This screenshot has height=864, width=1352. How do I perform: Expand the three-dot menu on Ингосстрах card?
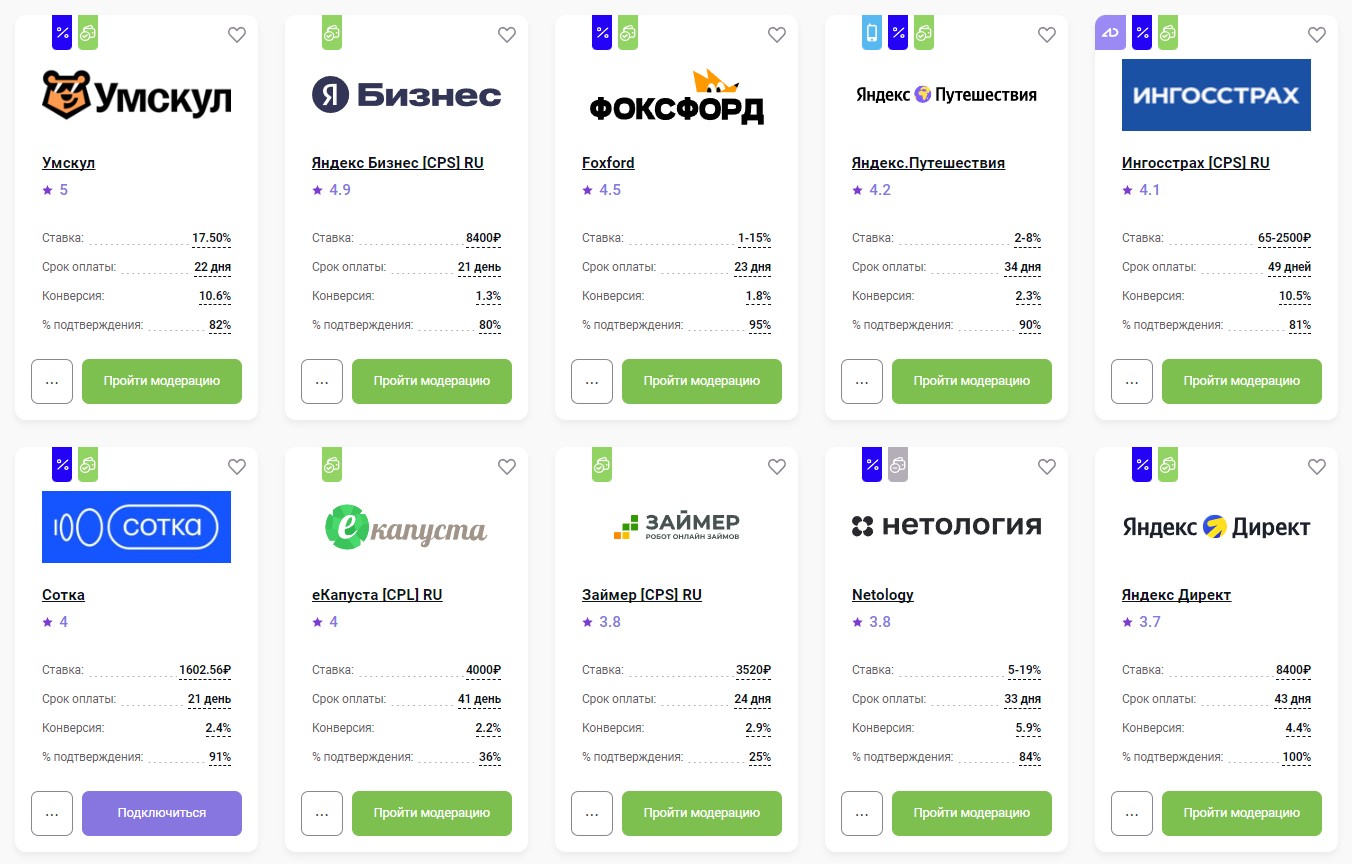click(1132, 381)
